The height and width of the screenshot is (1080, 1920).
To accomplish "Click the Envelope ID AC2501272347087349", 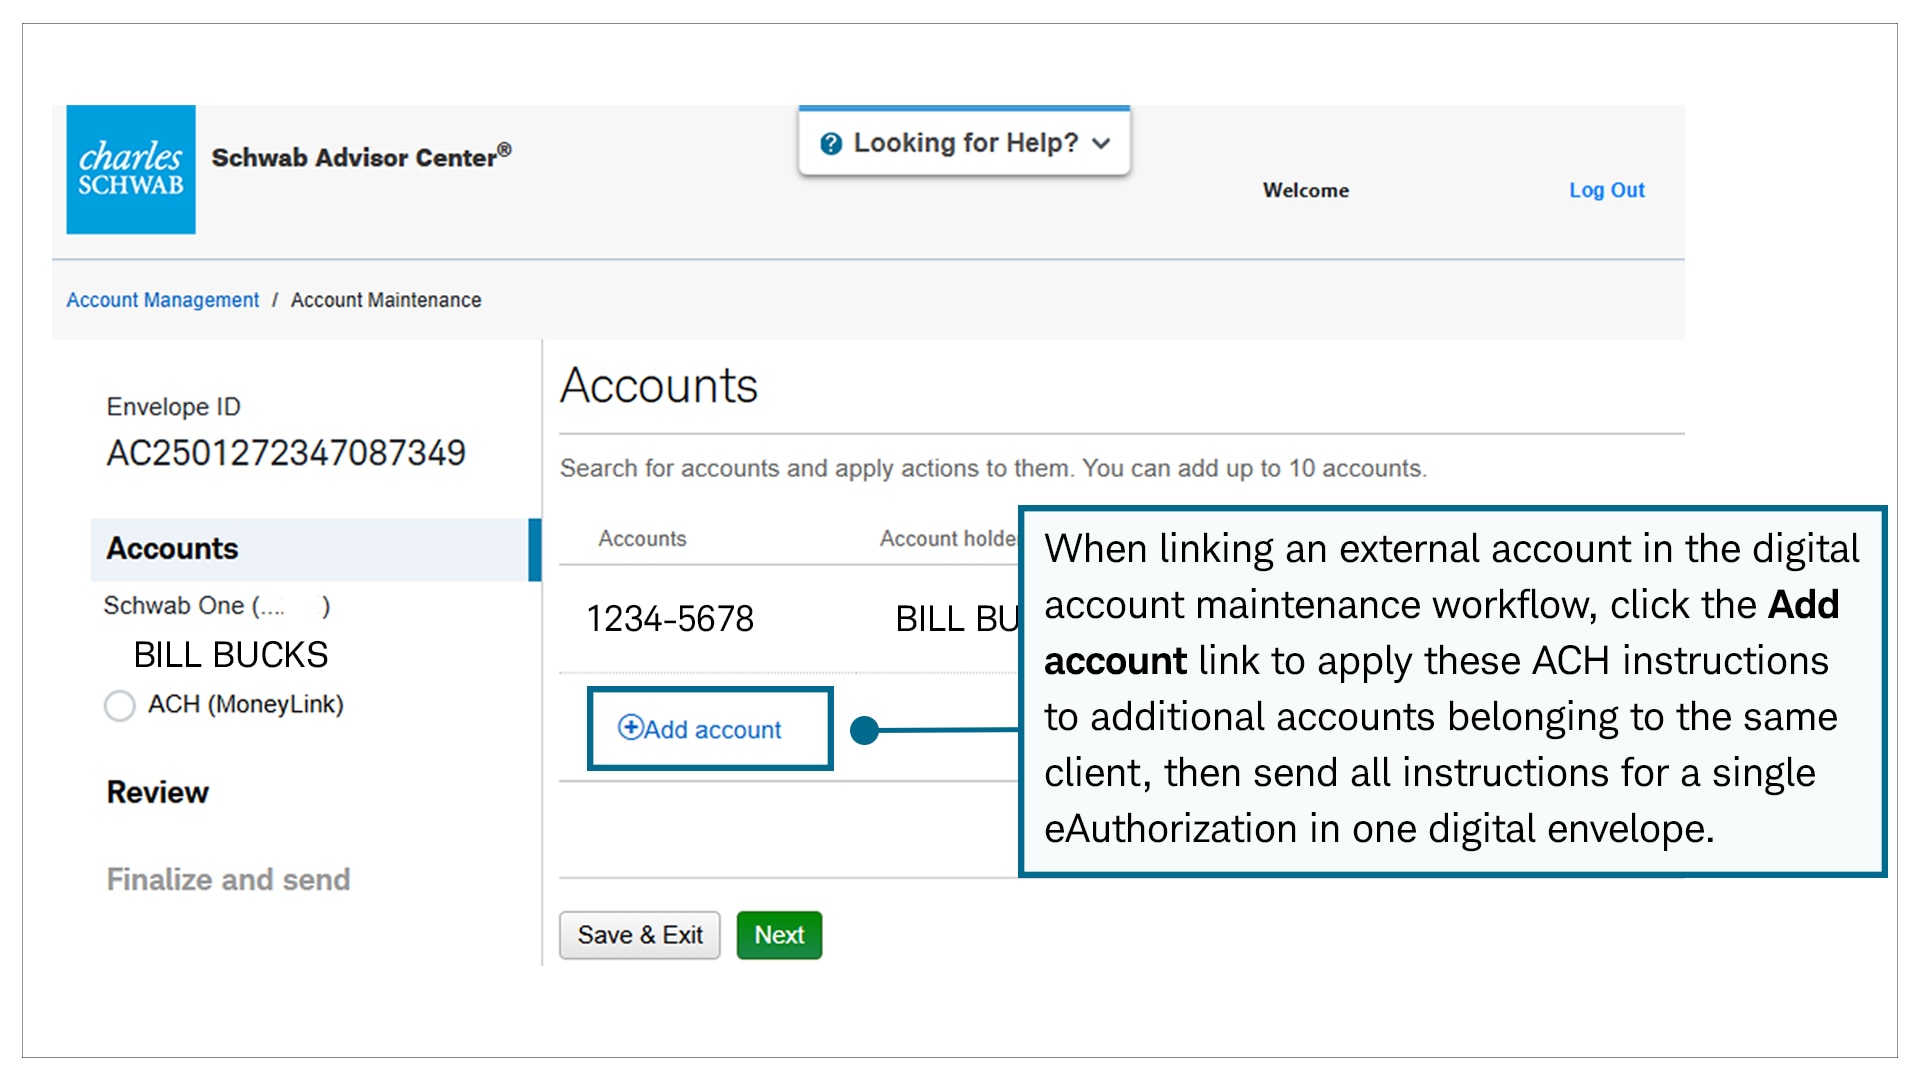I will 286,453.
